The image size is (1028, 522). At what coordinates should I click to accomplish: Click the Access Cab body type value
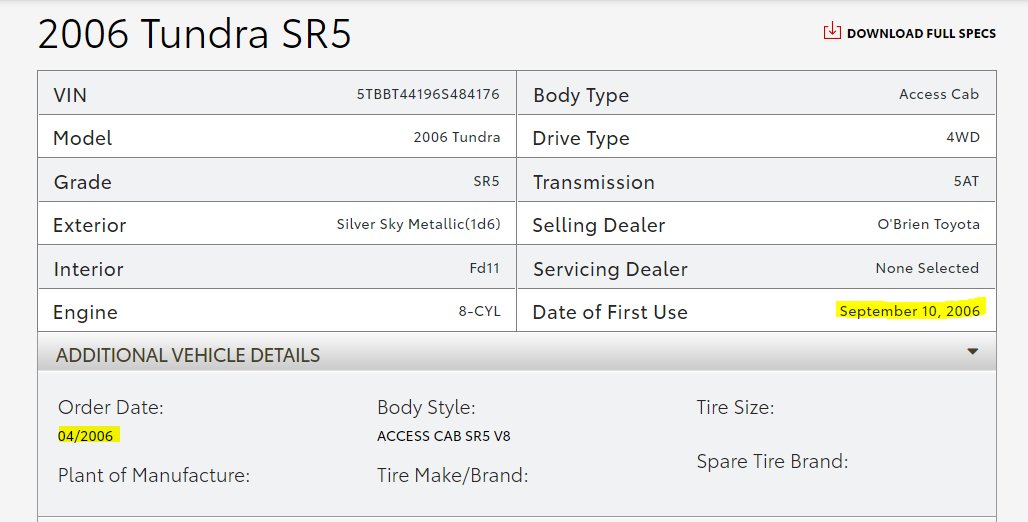point(939,95)
